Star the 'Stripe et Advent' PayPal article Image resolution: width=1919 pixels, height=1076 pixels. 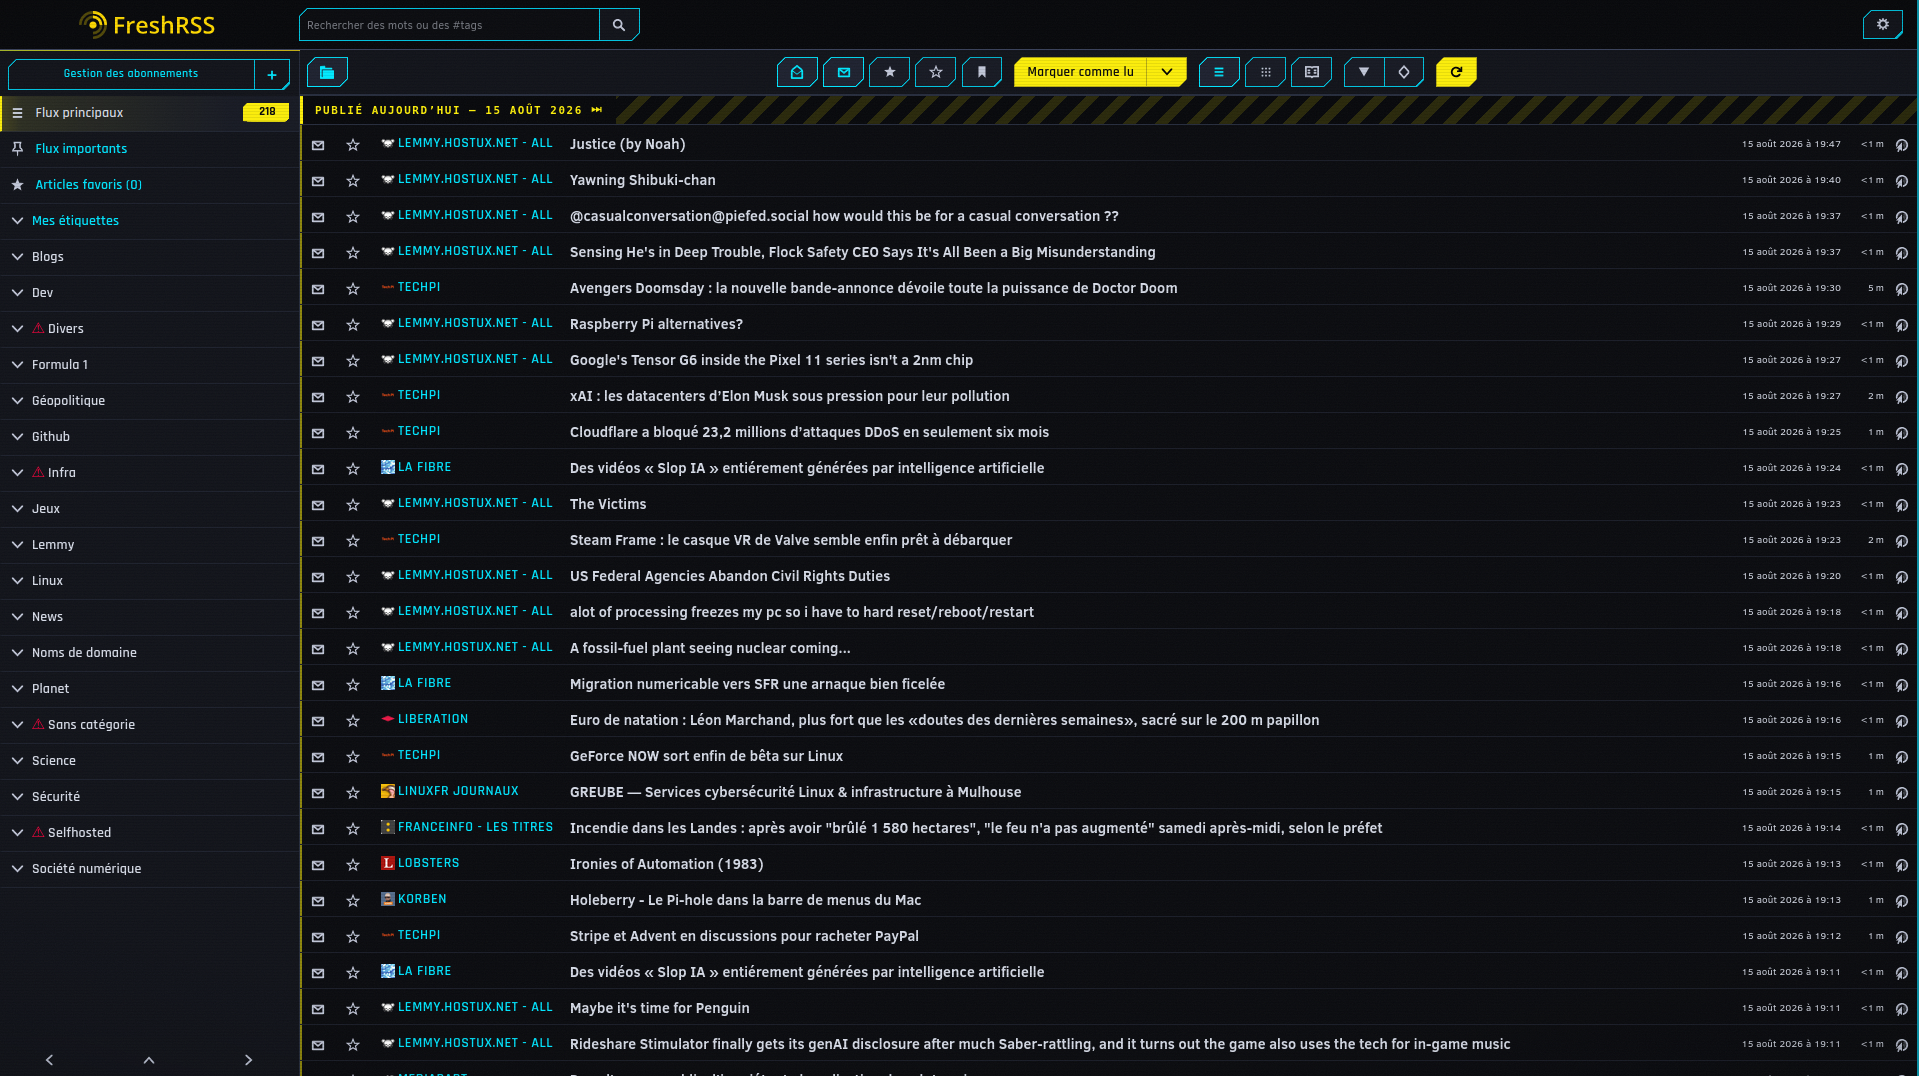pos(353,937)
